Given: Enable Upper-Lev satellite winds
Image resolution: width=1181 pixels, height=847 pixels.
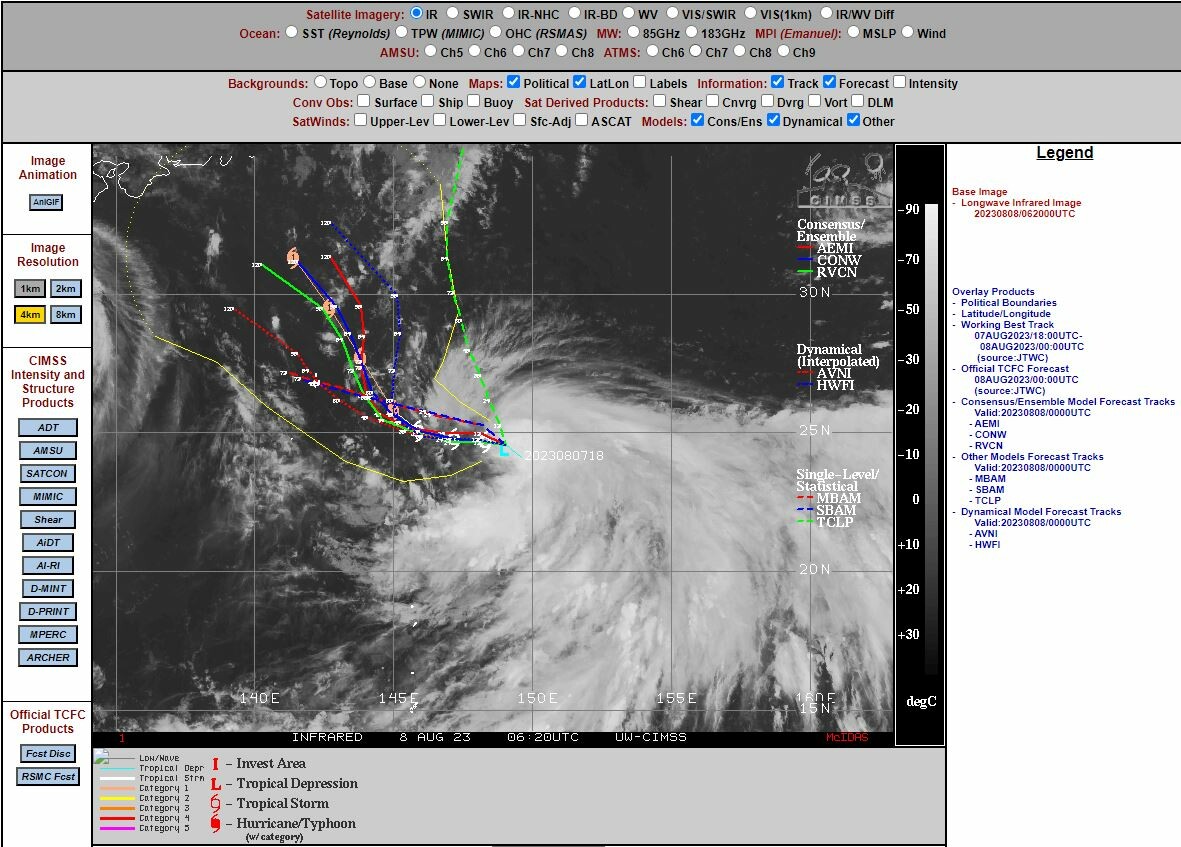Looking at the screenshot, I should (x=361, y=119).
